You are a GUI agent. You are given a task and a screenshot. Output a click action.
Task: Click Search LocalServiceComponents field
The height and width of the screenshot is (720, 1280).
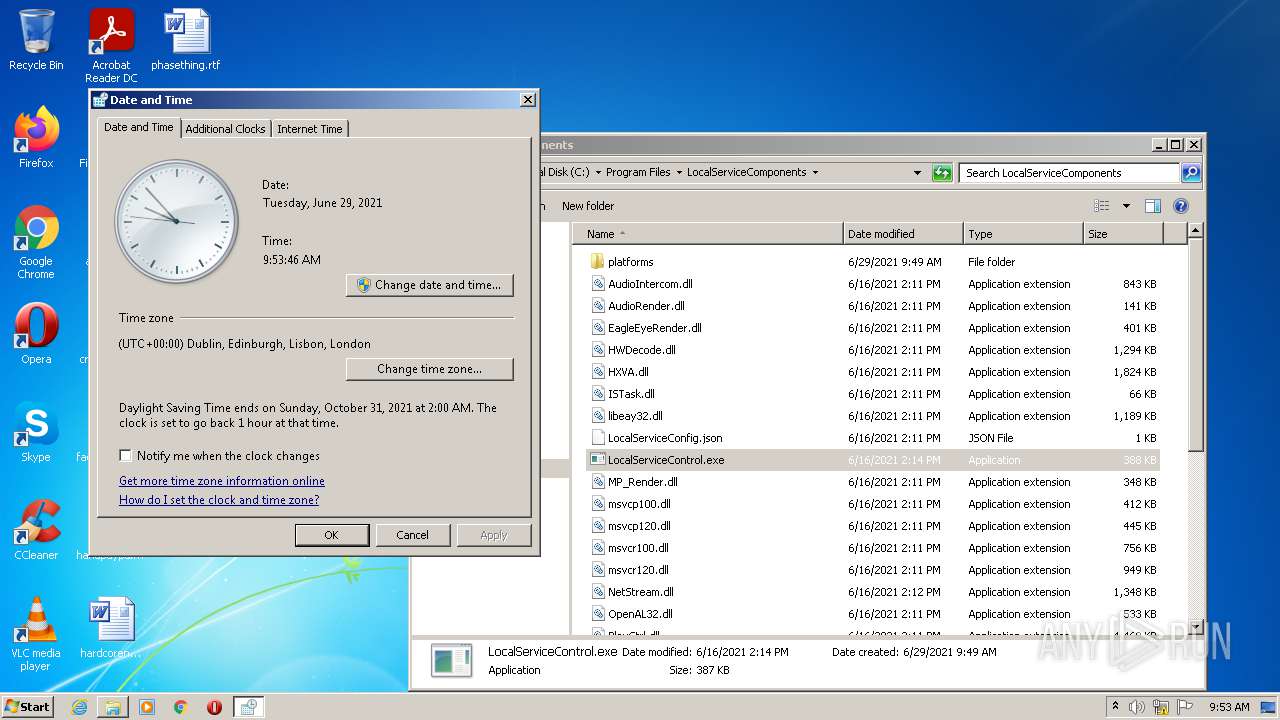click(1068, 173)
